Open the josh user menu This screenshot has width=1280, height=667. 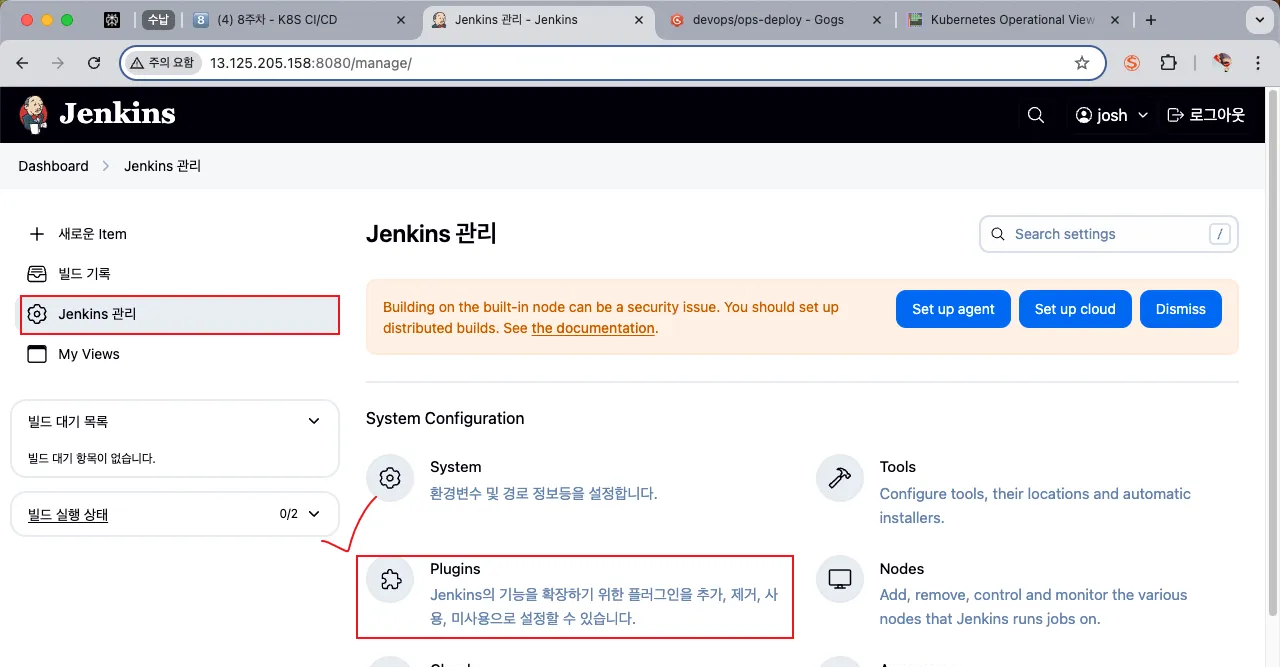click(1112, 115)
